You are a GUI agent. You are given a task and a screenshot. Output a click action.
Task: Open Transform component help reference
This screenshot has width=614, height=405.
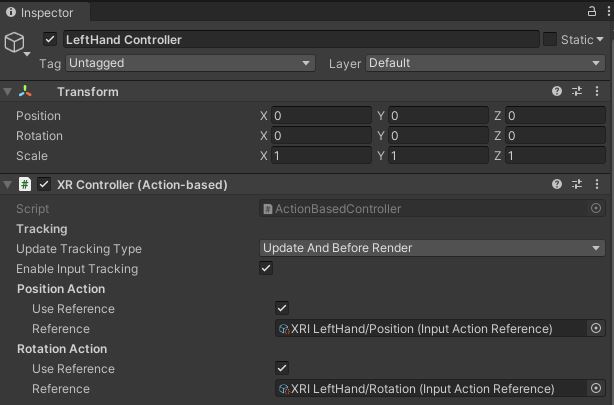[556, 91]
